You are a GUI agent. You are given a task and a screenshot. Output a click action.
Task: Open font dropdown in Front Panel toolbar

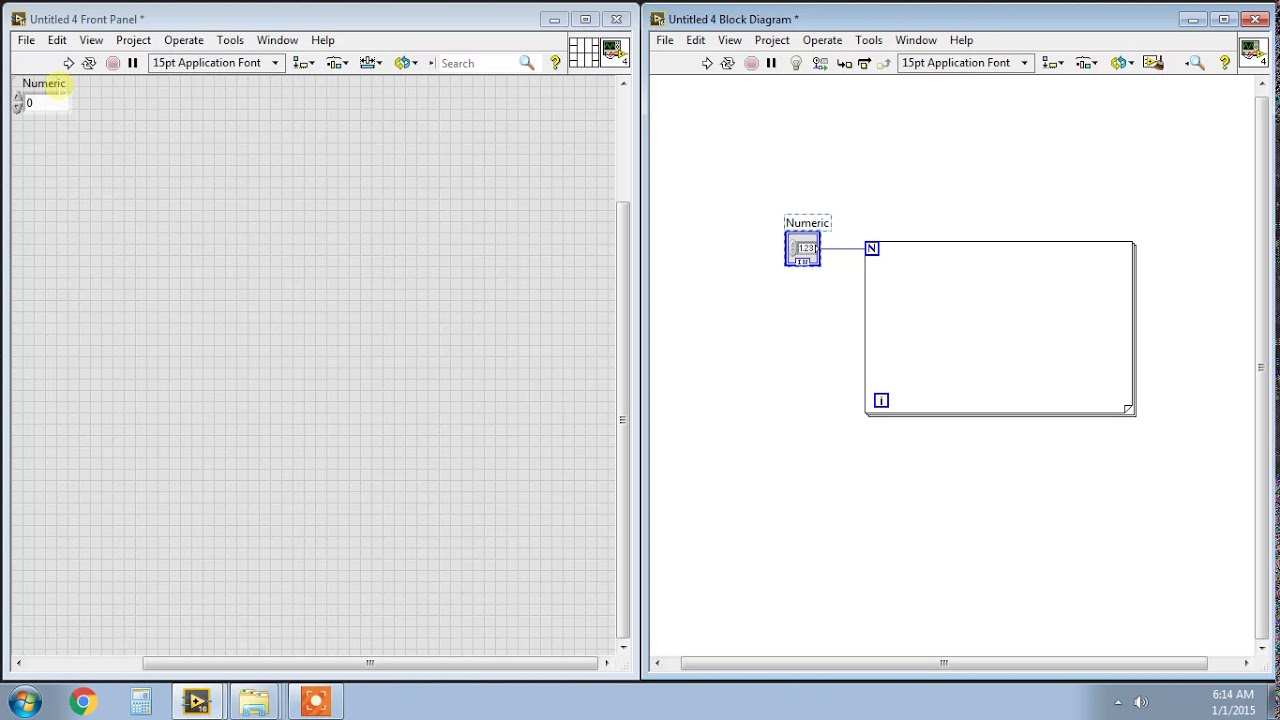(216, 63)
